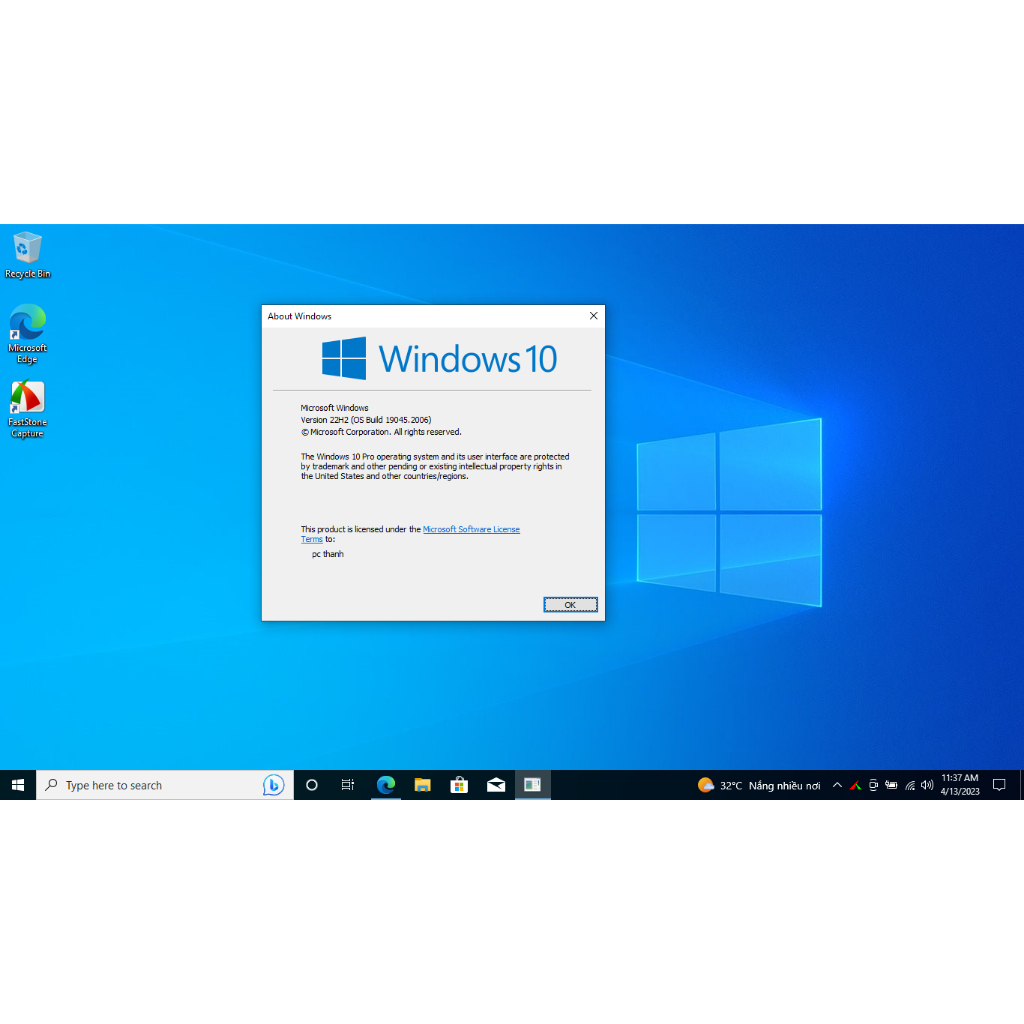Open the Microsoft Software License Terms link
Screen dimensions: 1024x1024
point(471,529)
